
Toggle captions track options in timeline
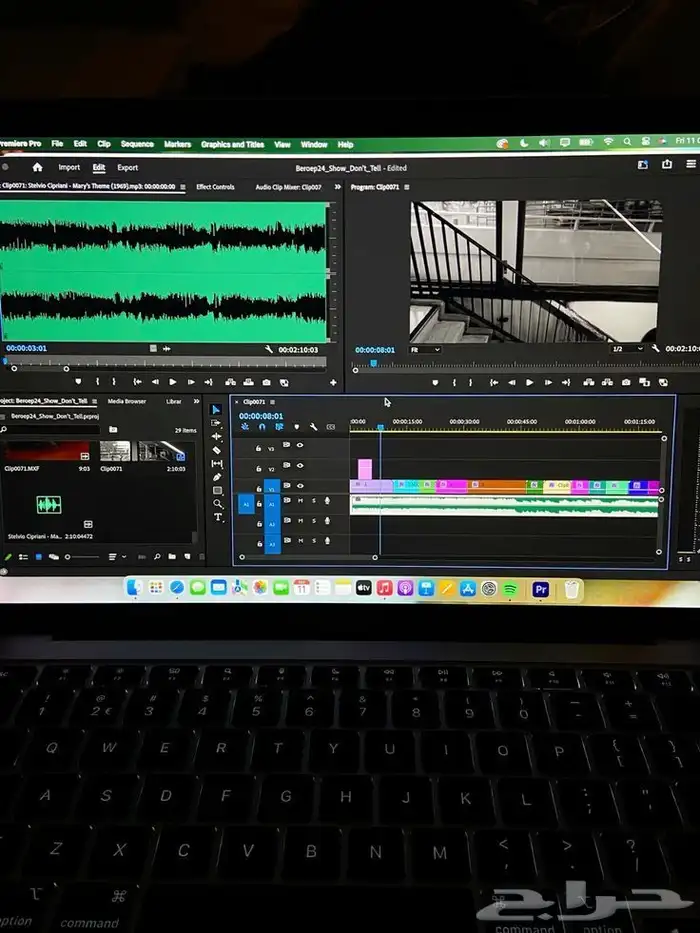(x=331, y=427)
